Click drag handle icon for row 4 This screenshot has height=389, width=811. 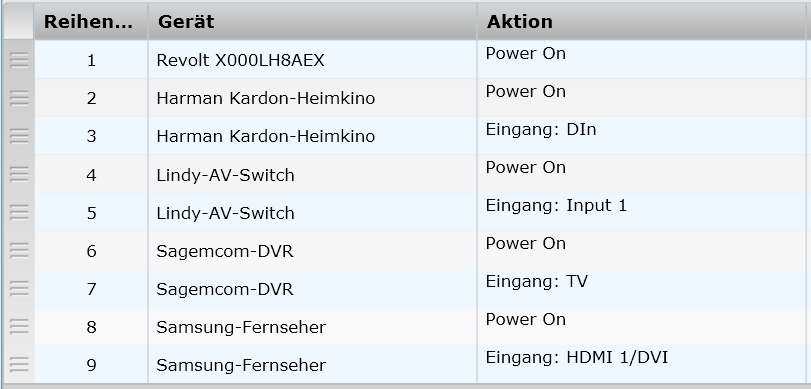click(19, 174)
